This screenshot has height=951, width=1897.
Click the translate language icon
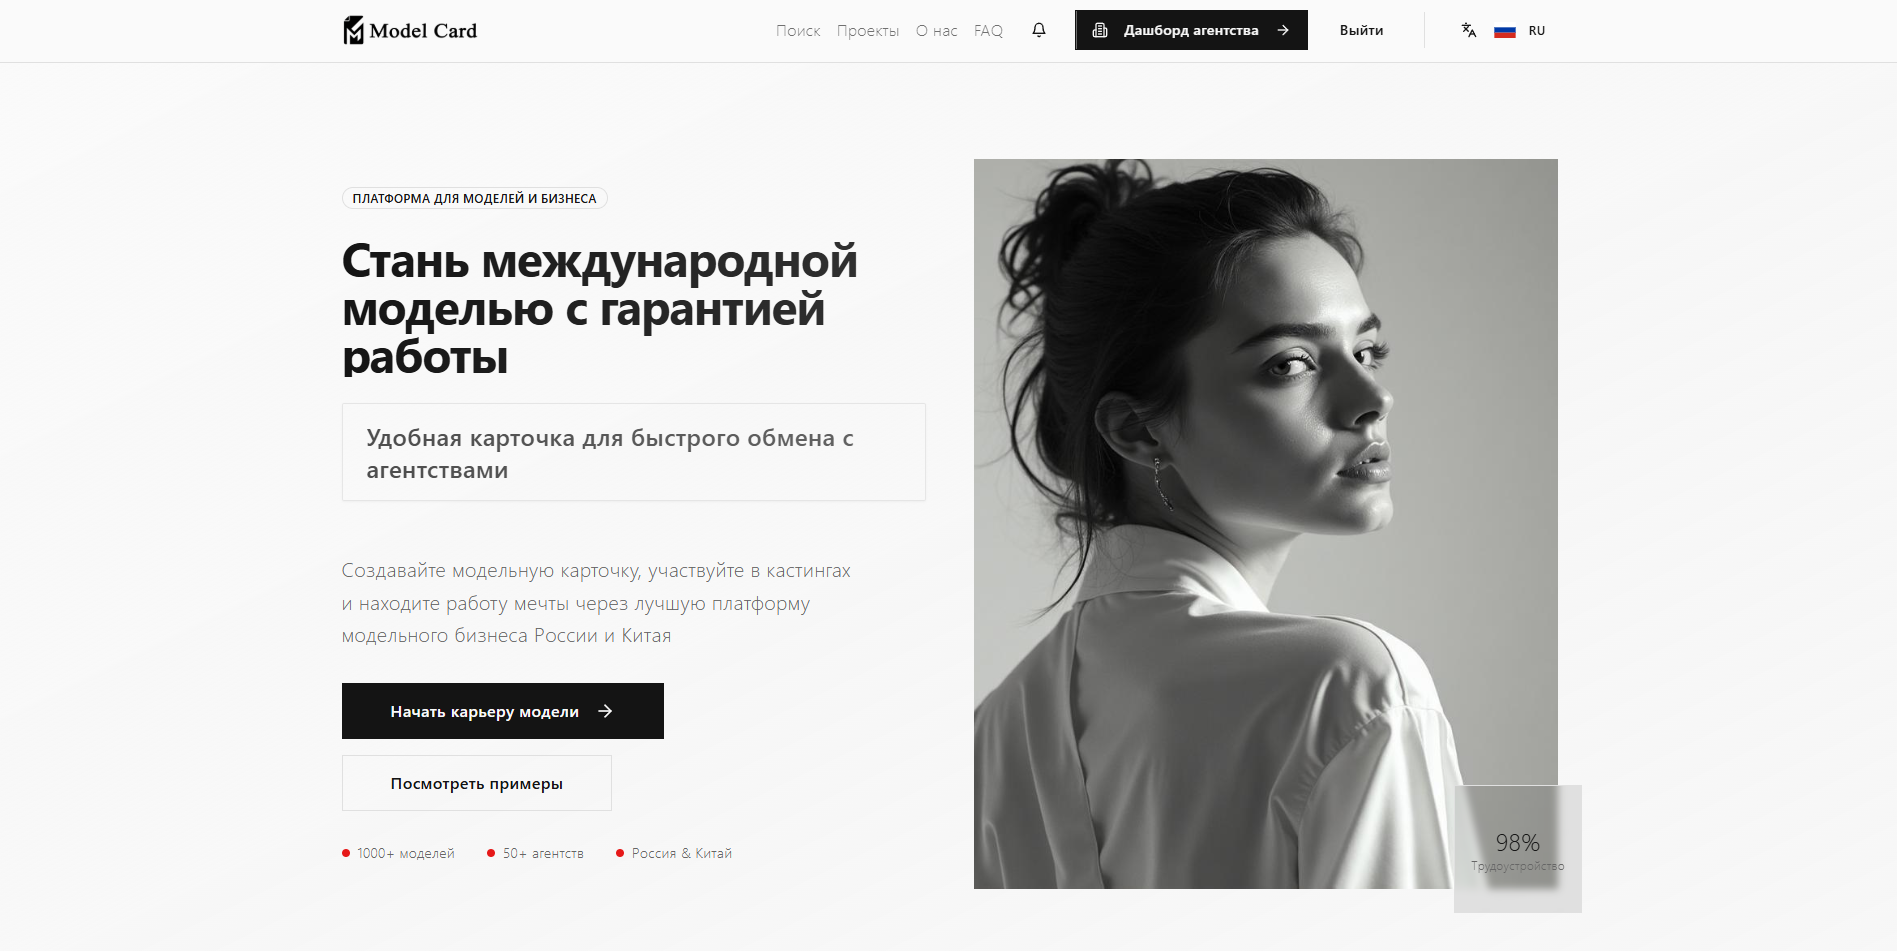1468,30
